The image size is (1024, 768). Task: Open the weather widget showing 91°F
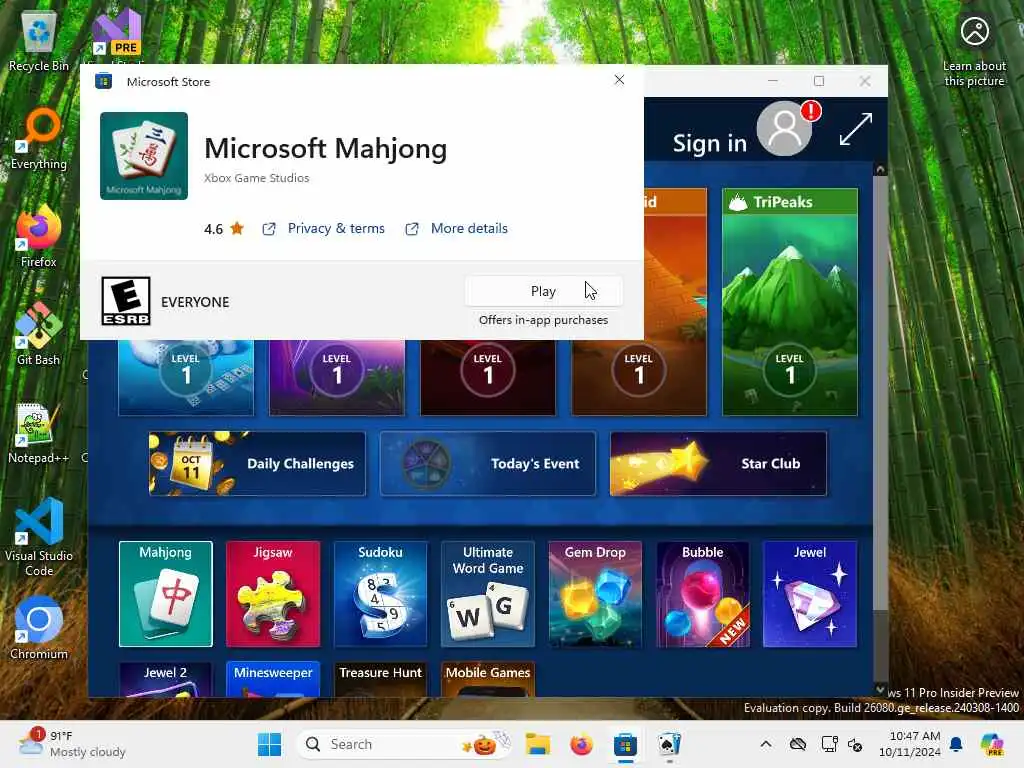[72, 744]
